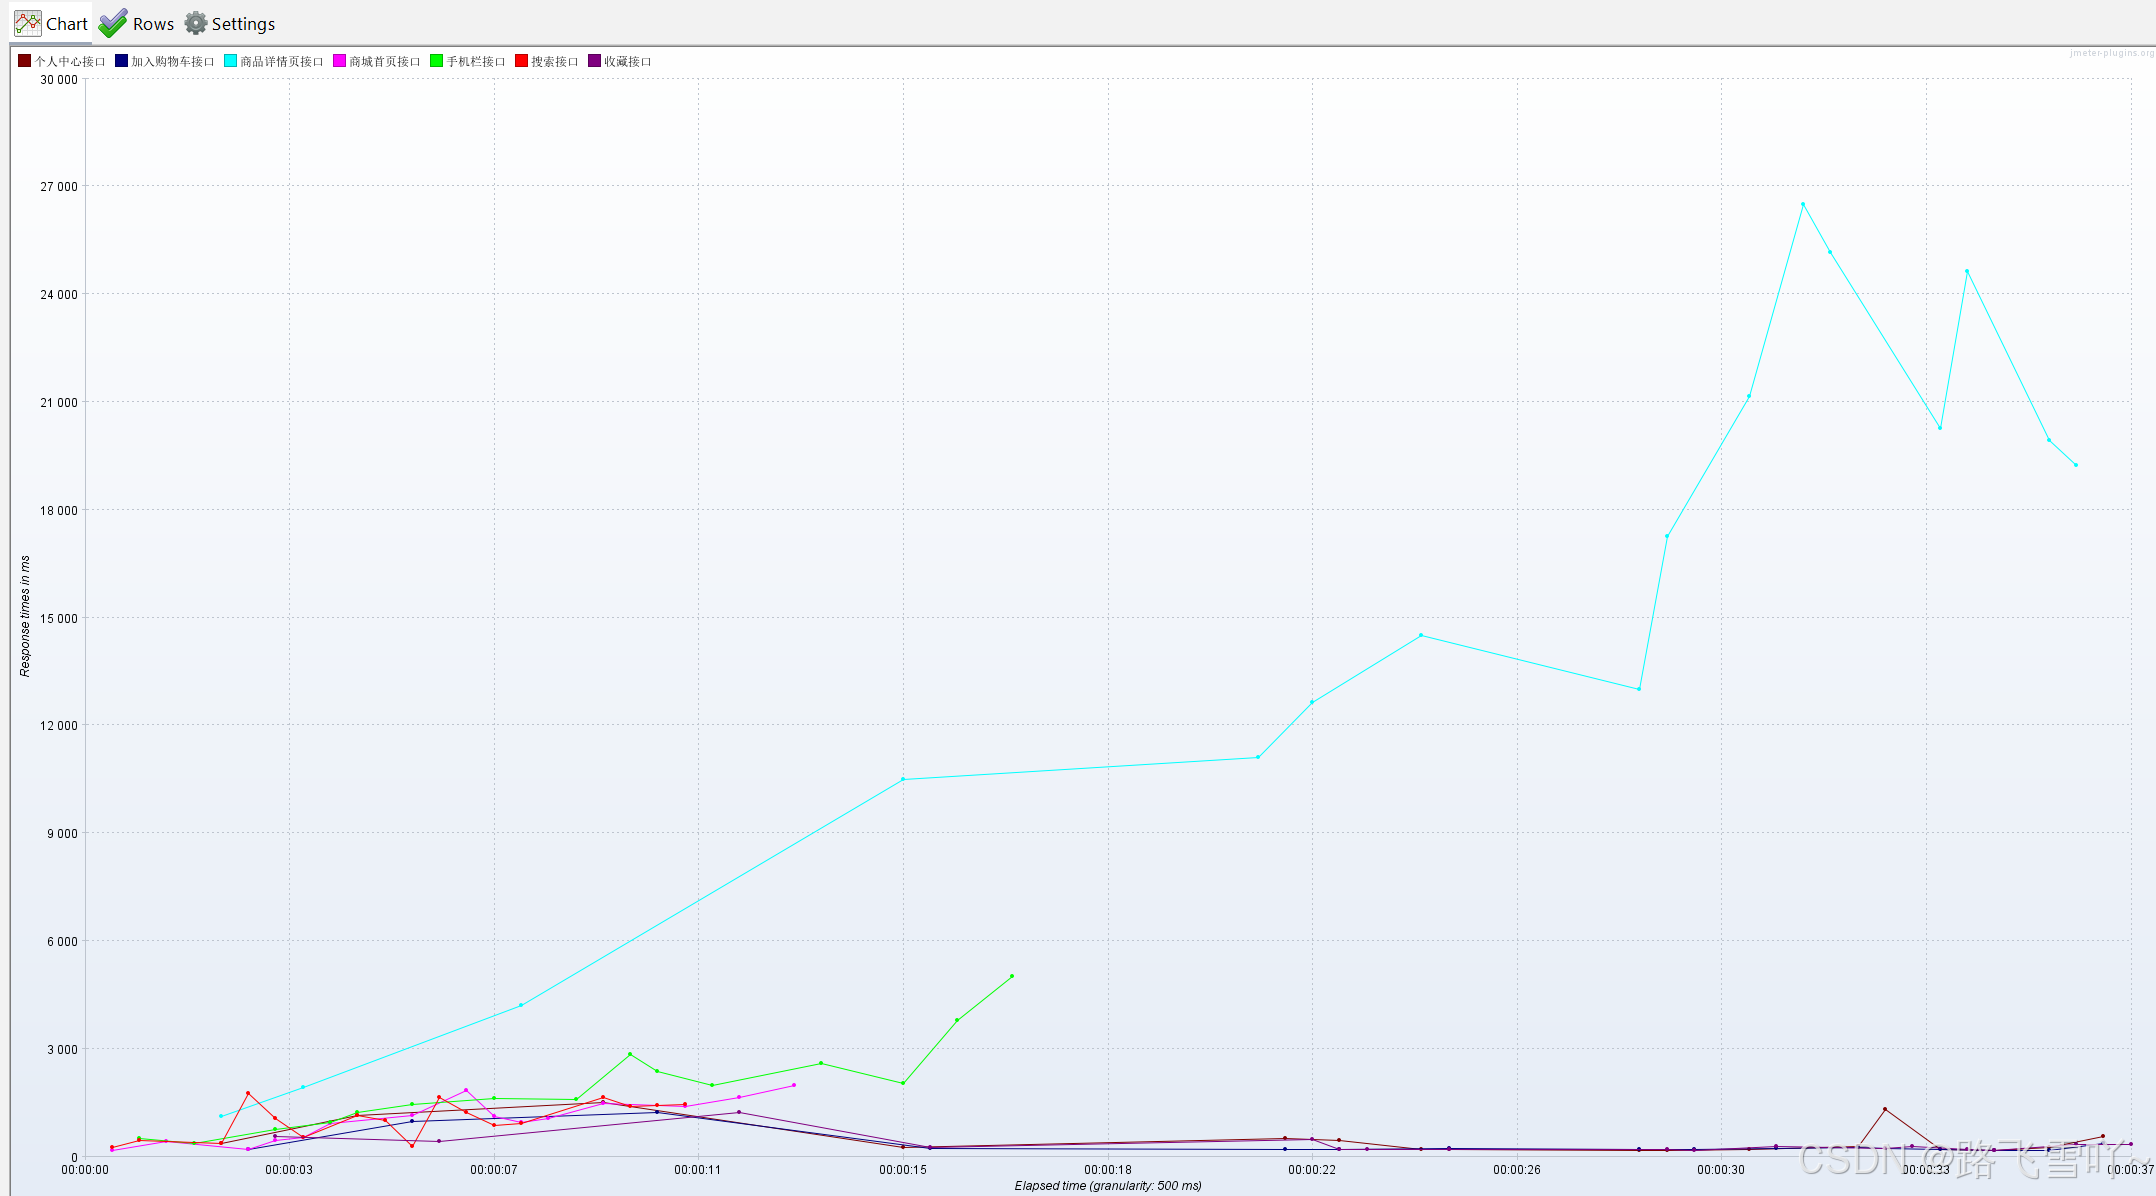Click cyan 商品详情页接口 legend swatch
Image resolution: width=2156 pixels, height=1196 pixels.
click(231, 61)
